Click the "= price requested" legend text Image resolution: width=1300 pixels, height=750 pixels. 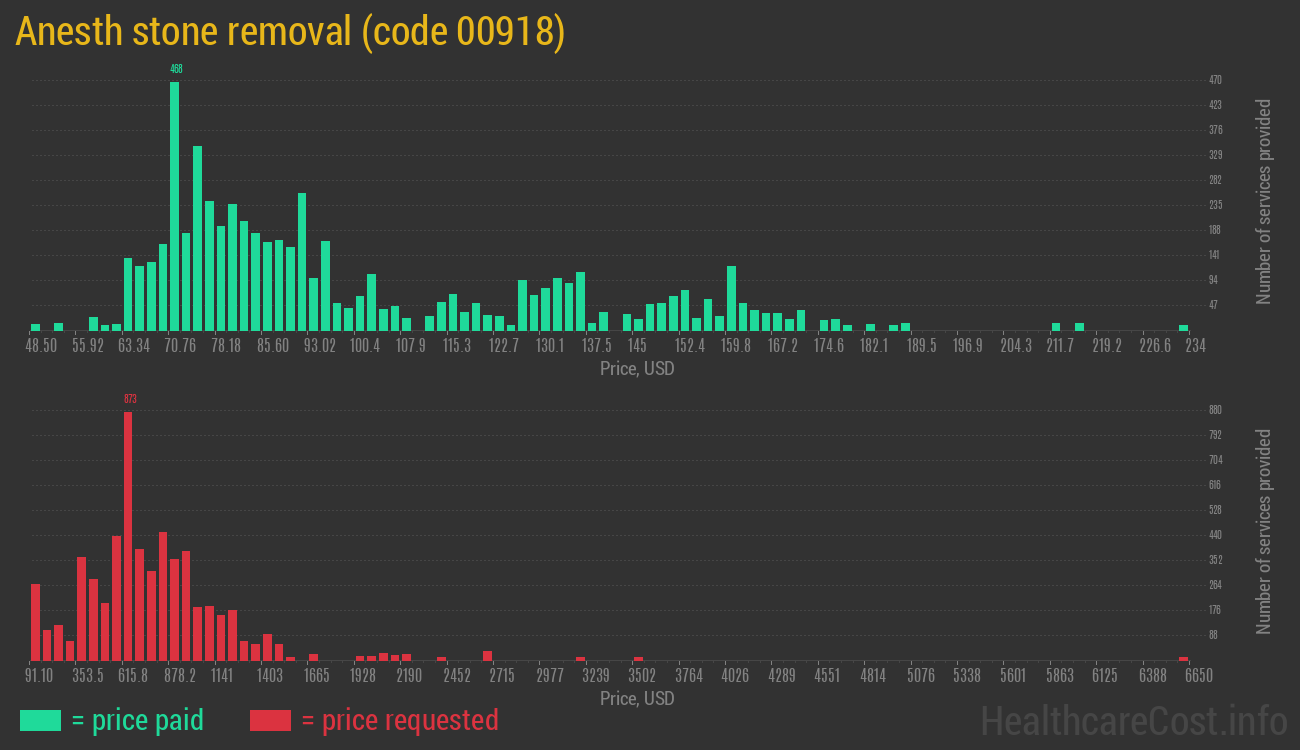click(399, 720)
